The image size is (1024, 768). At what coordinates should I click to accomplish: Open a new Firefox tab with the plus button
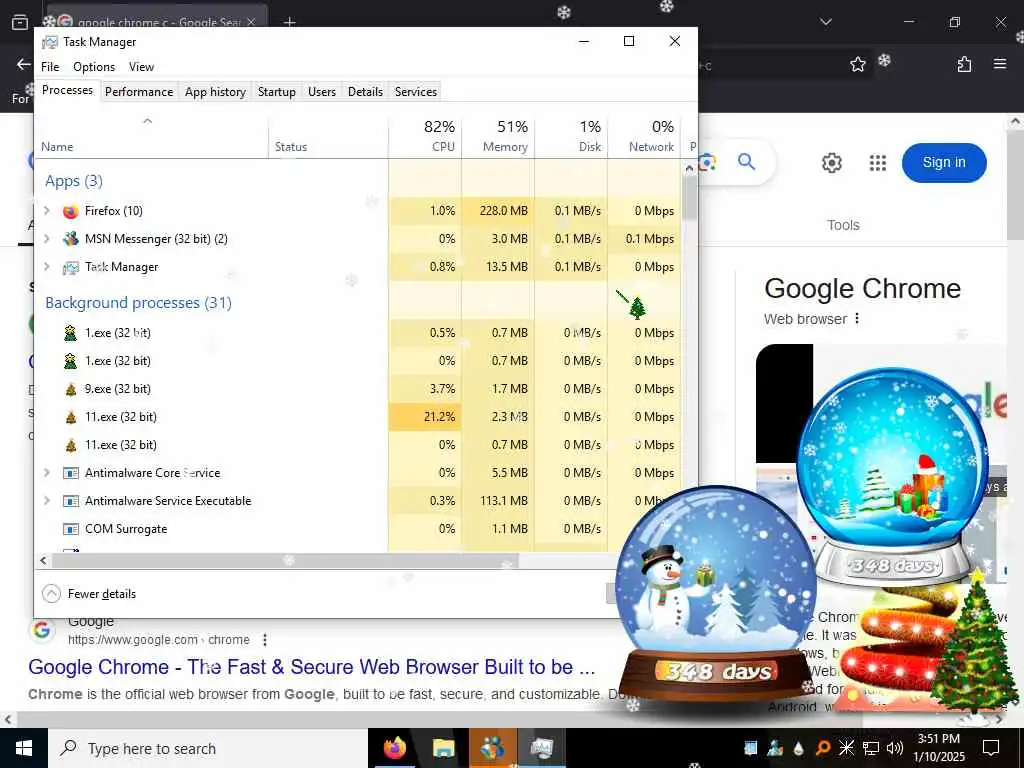(289, 22)
